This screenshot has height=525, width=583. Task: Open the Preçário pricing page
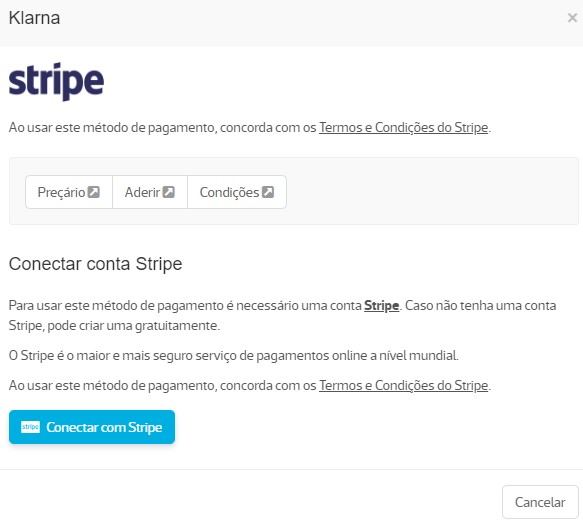point(69,192)
